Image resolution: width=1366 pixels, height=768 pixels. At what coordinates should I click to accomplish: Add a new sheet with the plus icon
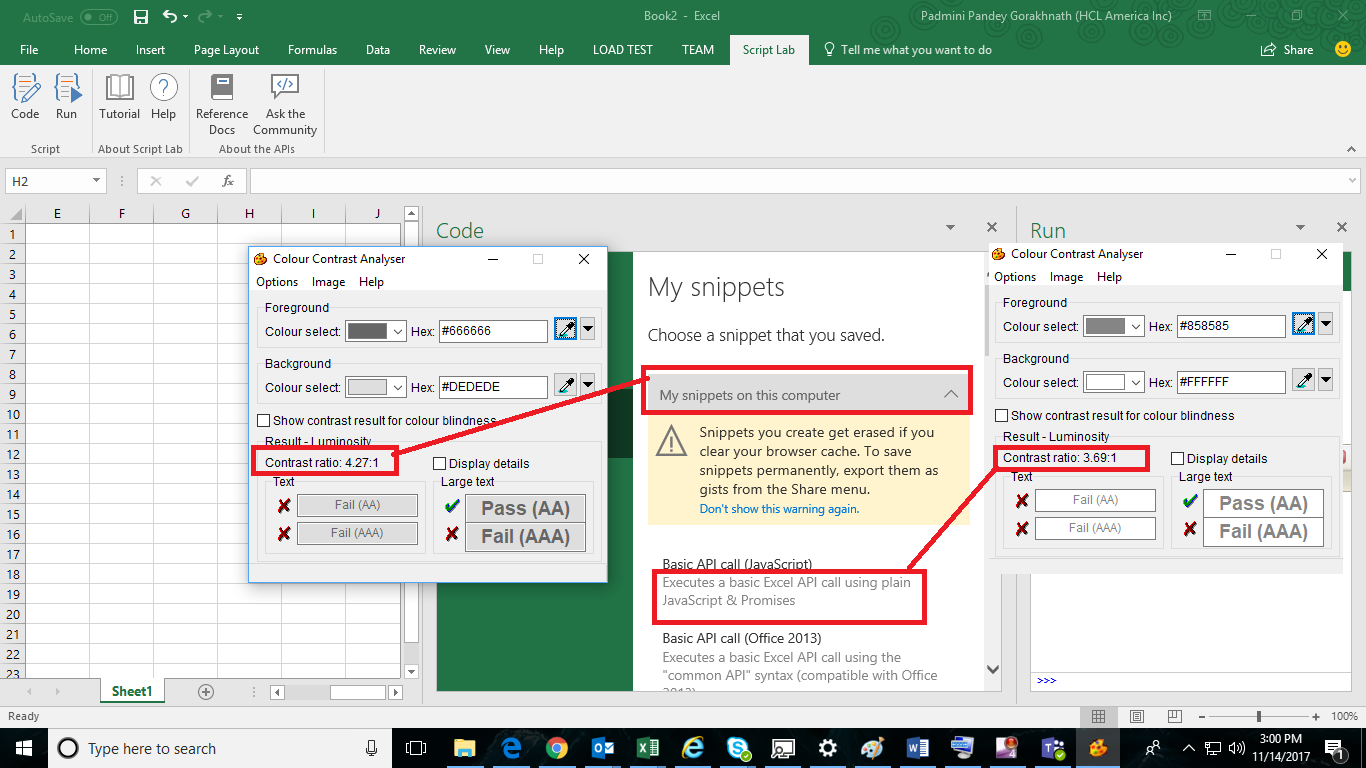pyautogui.click(x=206, y=691)
